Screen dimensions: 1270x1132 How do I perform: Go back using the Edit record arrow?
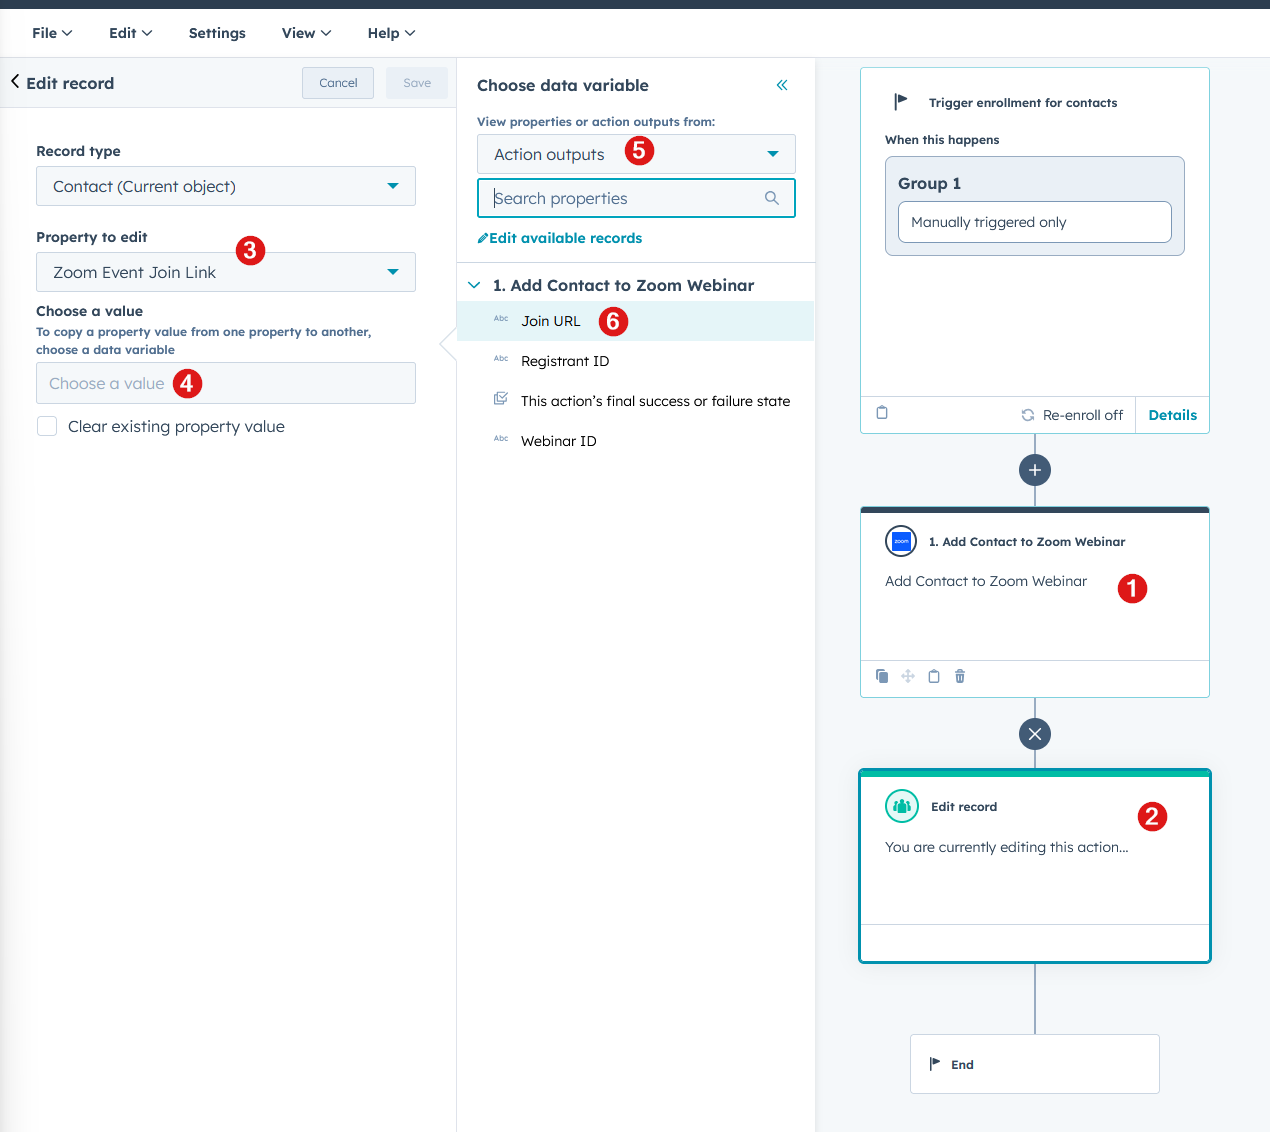[x=15, y=82]
